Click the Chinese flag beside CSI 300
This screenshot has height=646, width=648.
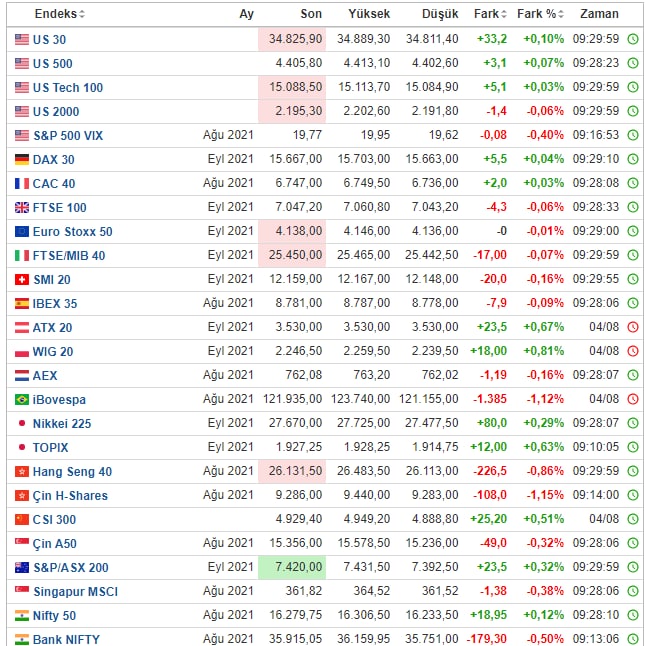pyautogui.click(x=22, y=519)
